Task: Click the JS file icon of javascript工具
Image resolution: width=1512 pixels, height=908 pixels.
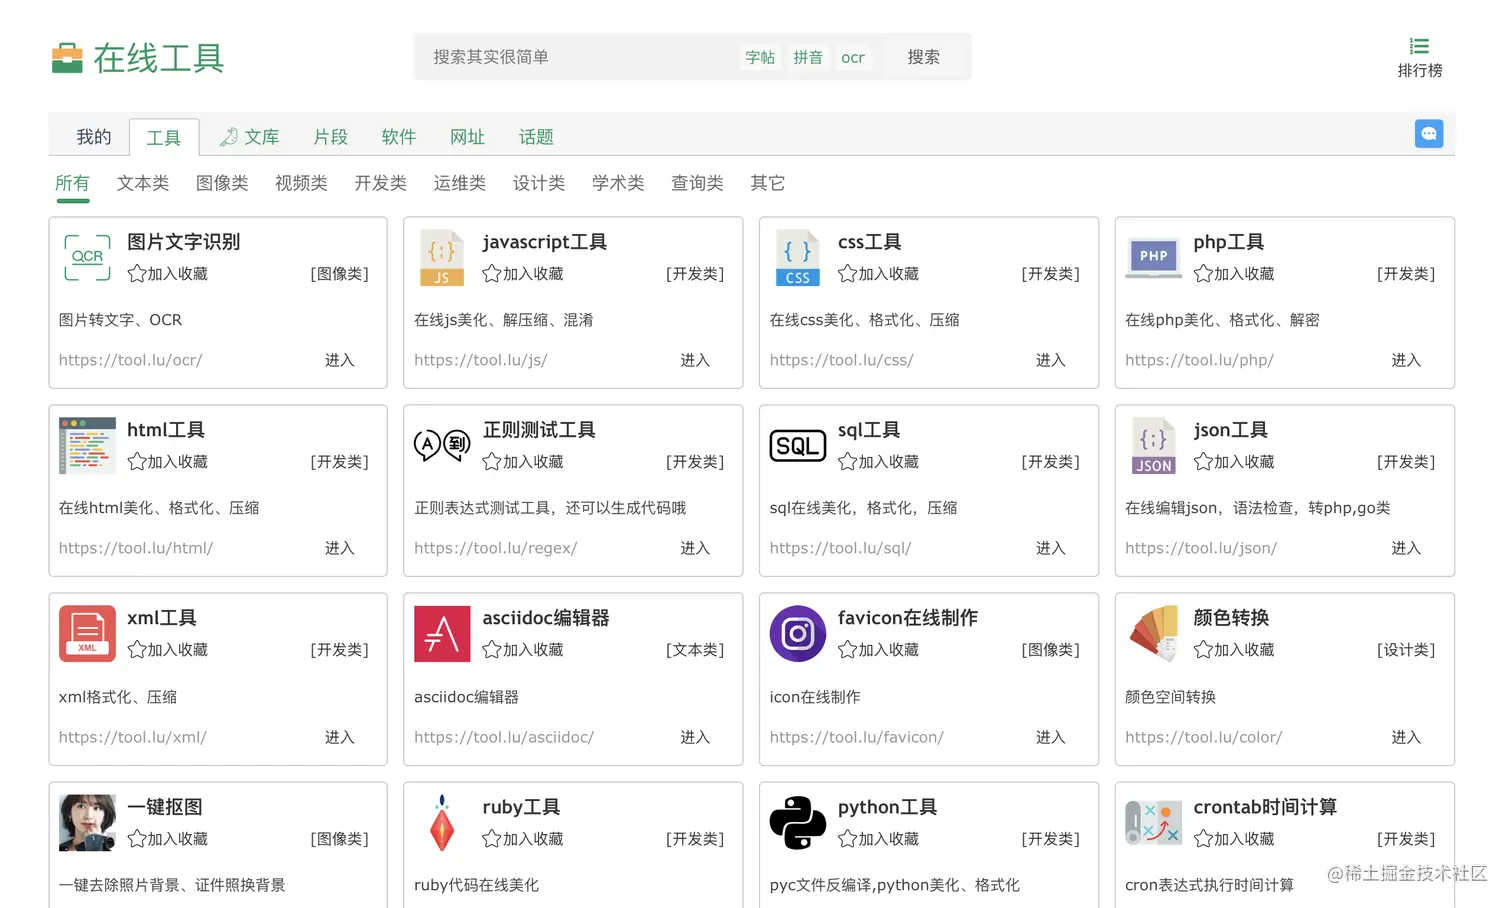Action: [441, 258]
